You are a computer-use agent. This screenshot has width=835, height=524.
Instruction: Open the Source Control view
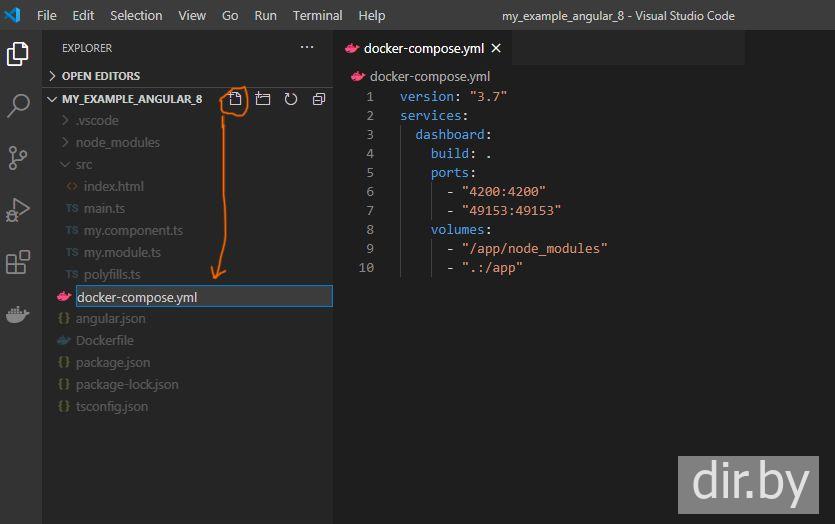18,158
